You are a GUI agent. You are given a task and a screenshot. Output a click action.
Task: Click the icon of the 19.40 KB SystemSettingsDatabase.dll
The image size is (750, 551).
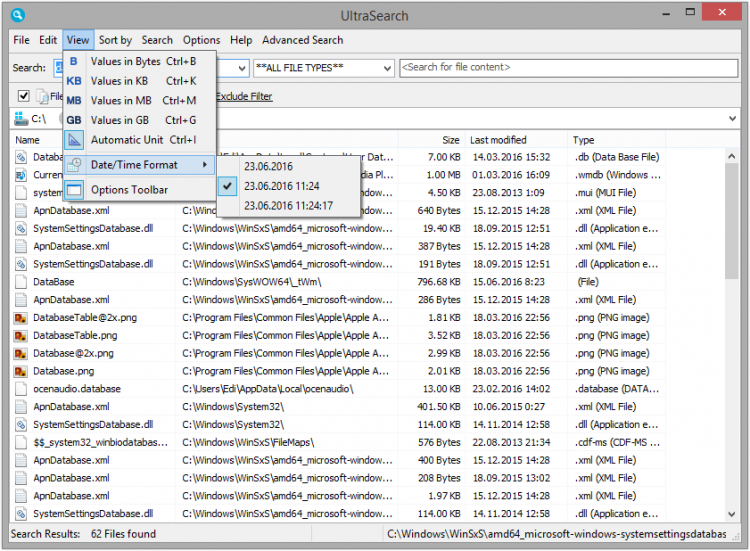click(x=21, y=229)
